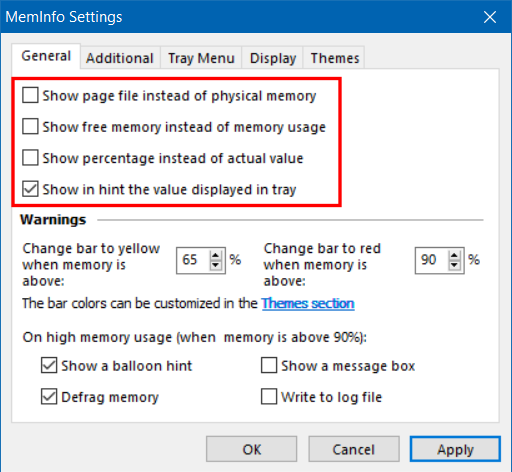This screenshot has height=472, width=512.
Task: Decrease yellow bar threshold with down arrow
Action: coord(216,265)
